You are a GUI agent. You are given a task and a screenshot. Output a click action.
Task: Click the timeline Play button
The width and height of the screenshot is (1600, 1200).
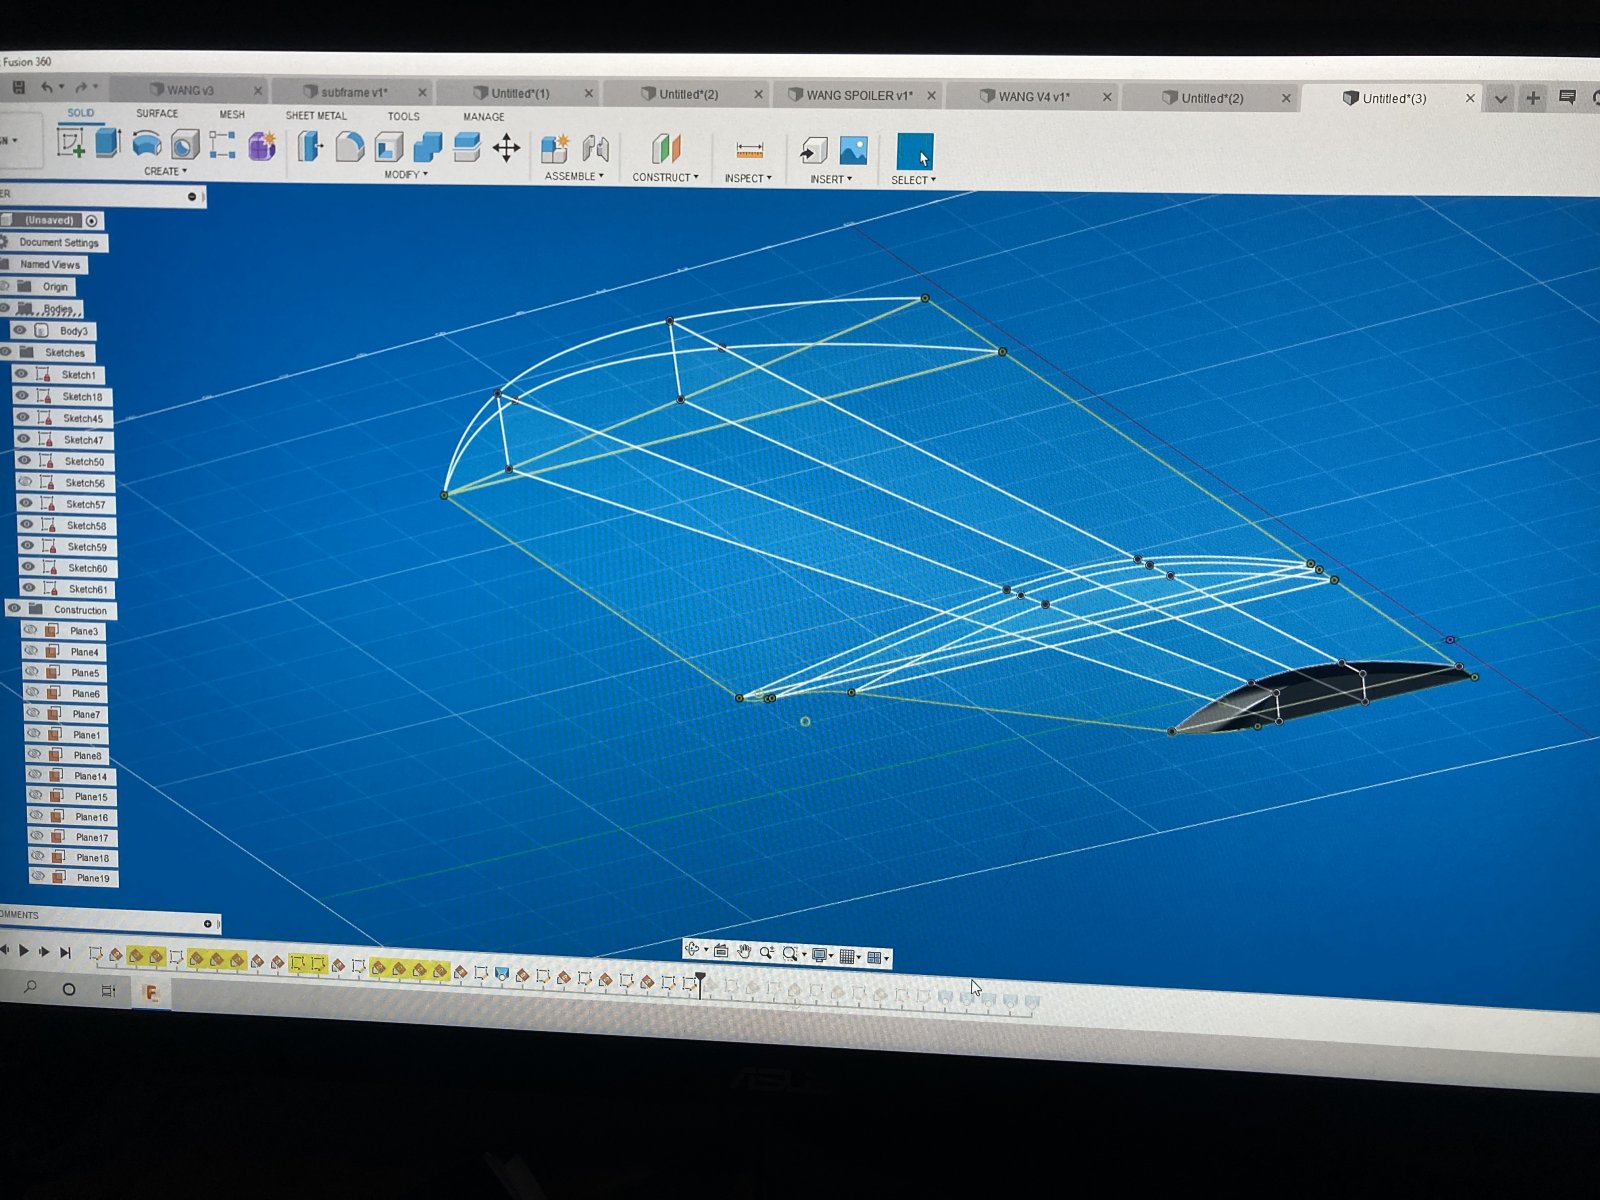pyautogui.click(x=24, y=950)
